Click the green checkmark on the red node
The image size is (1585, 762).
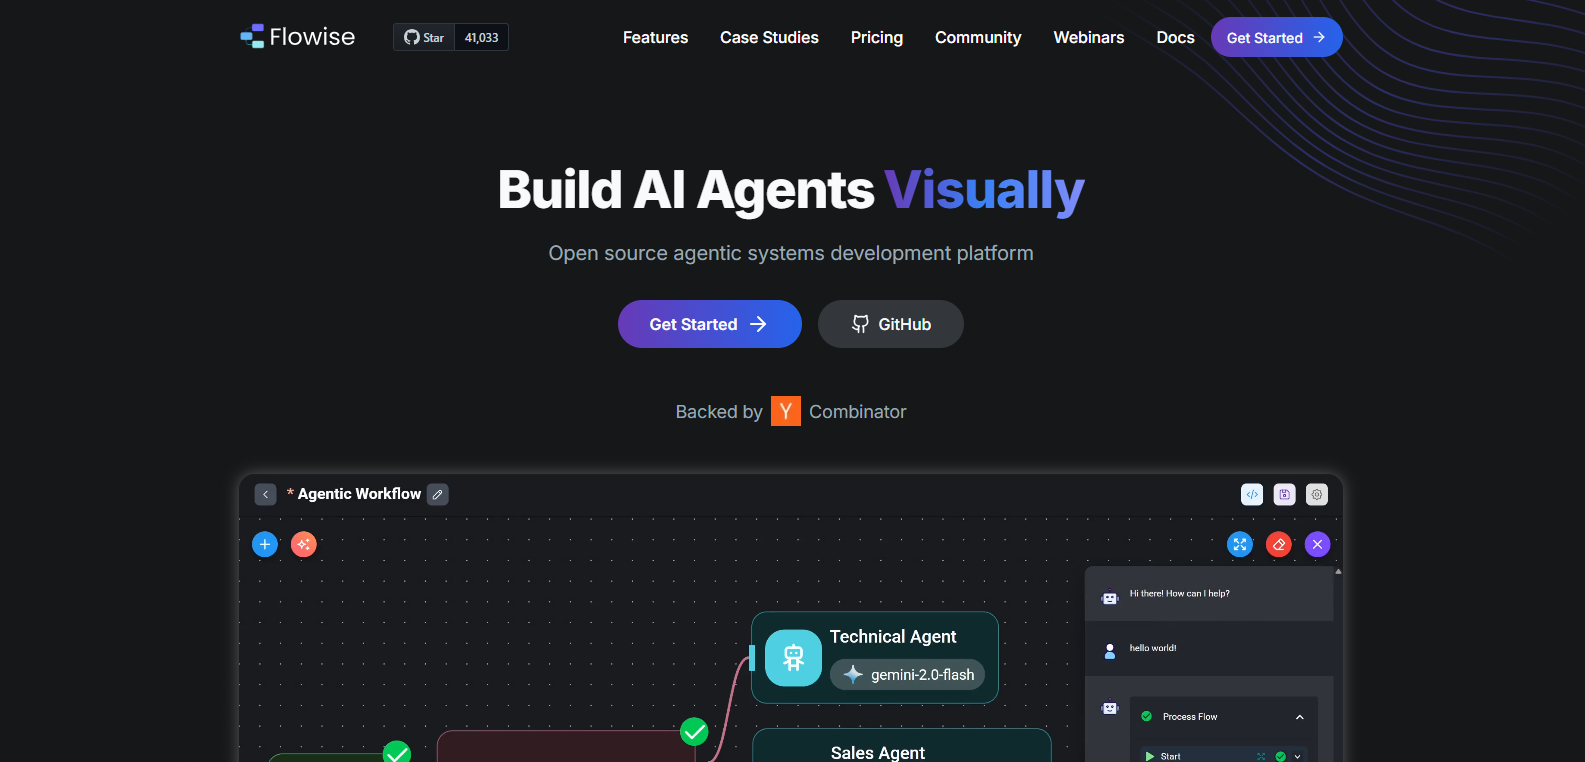(694, 732)
